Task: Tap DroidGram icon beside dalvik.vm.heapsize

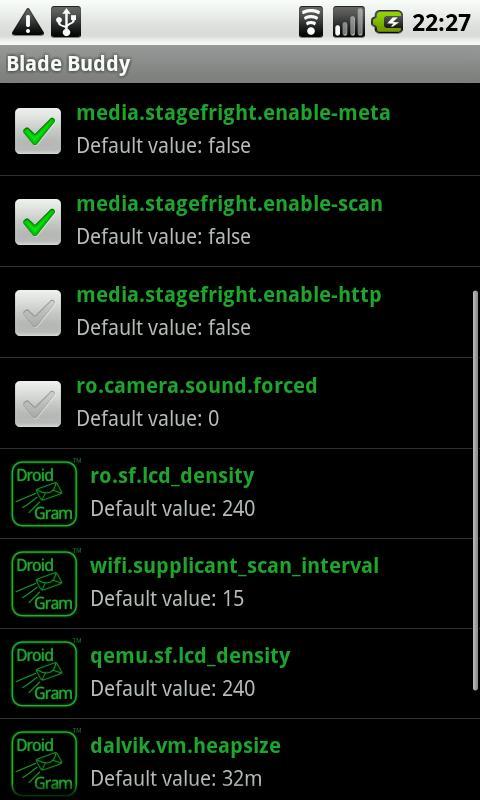Action: [44, 763]
